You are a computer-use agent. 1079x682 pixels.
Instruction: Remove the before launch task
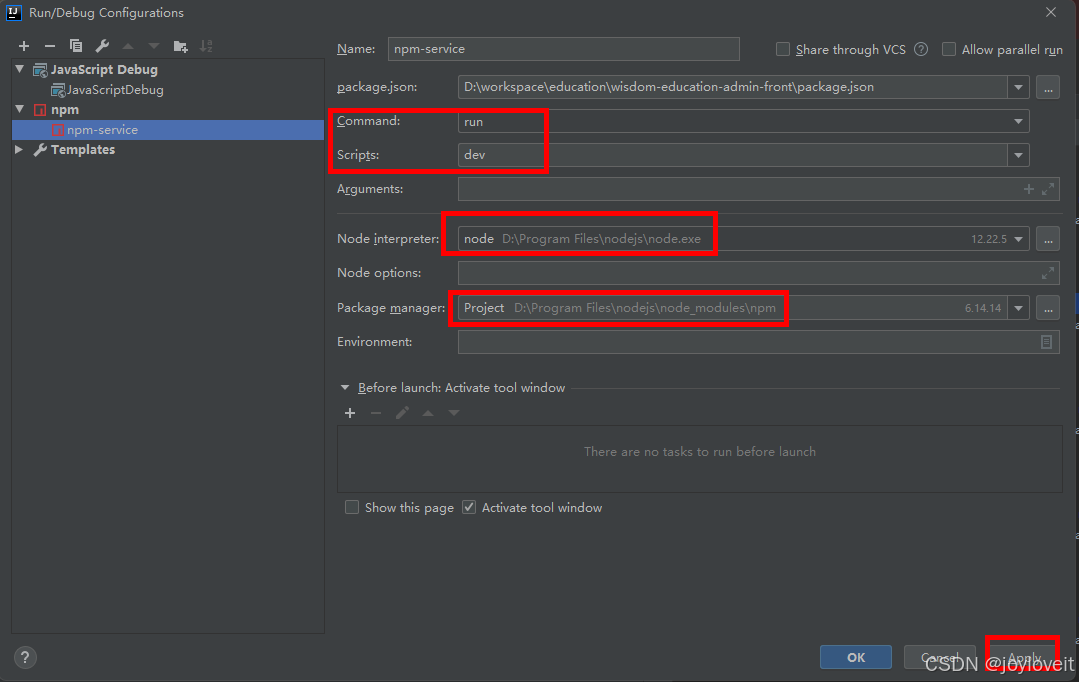(376, 413)
